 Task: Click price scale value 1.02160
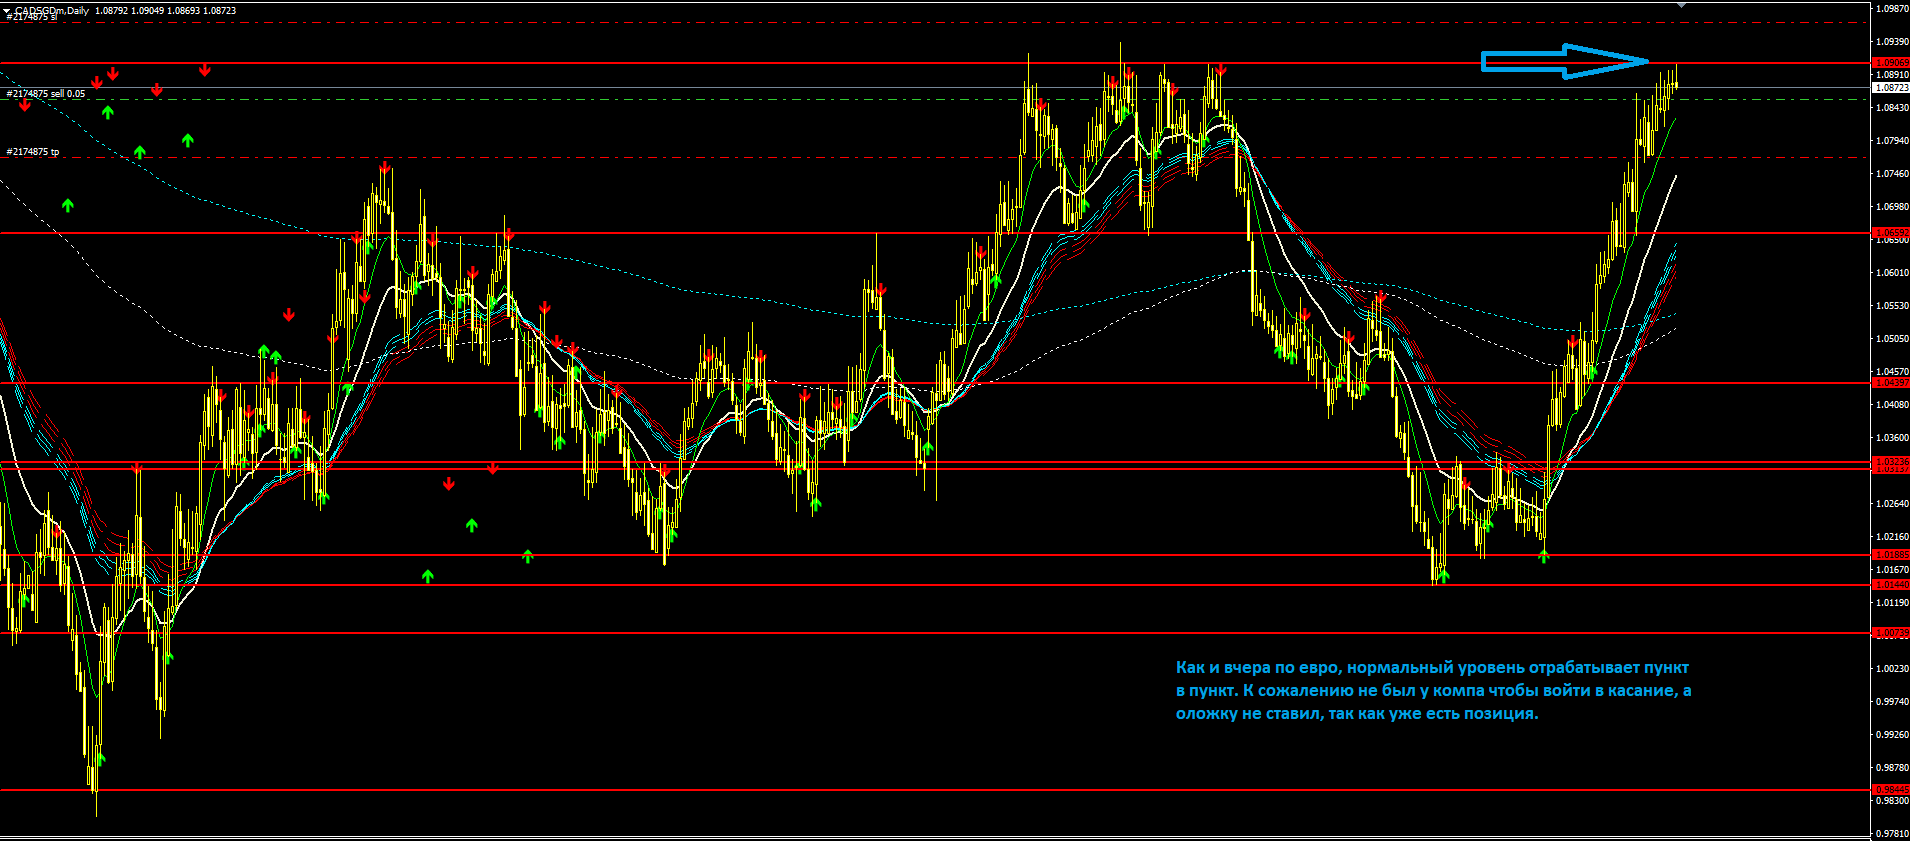(1891, 537)
